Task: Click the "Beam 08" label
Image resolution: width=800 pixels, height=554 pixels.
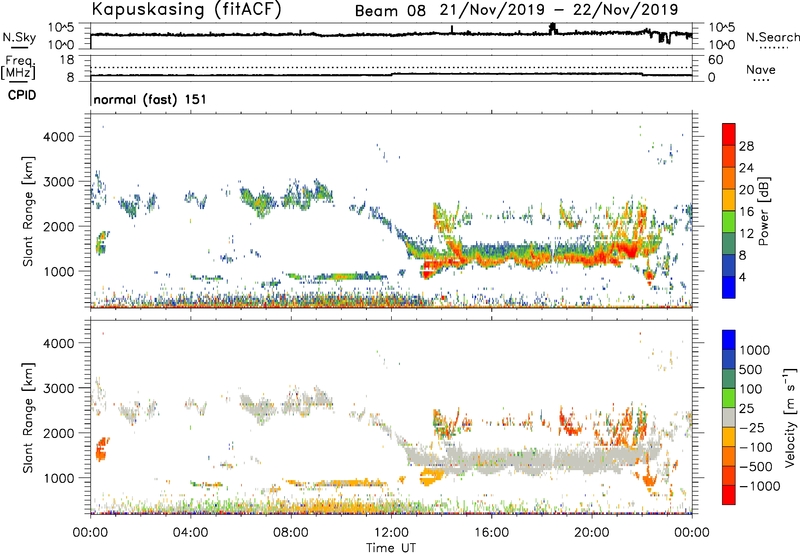Action: [390, 11]
